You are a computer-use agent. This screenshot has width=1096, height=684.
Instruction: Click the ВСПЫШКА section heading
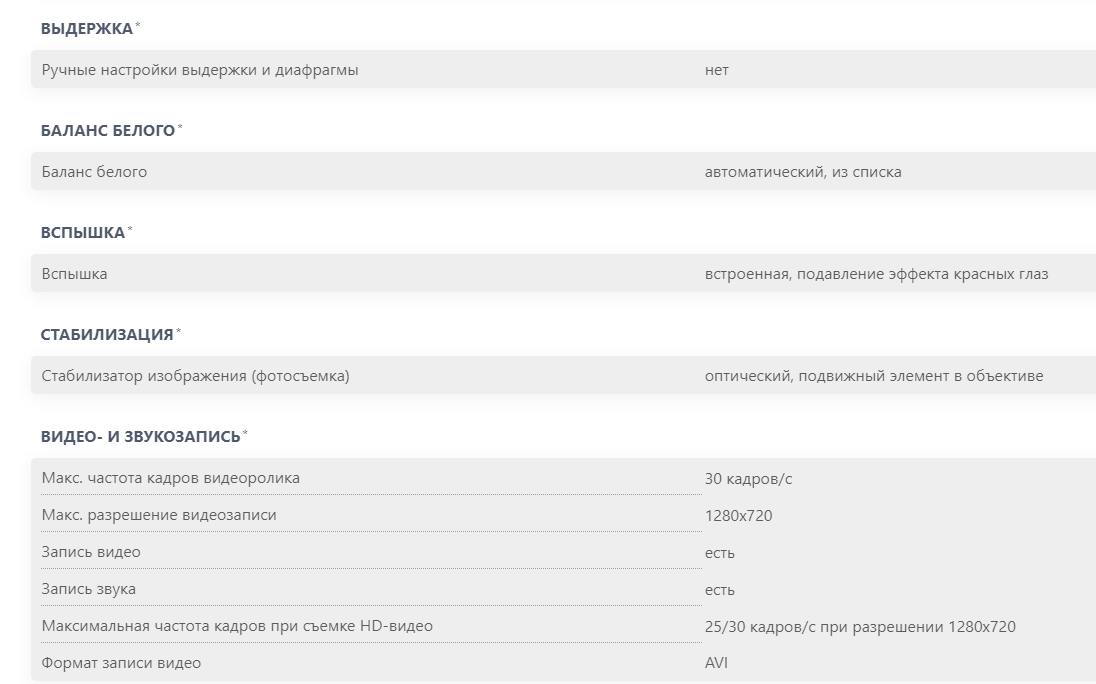(x=83, y=233)
